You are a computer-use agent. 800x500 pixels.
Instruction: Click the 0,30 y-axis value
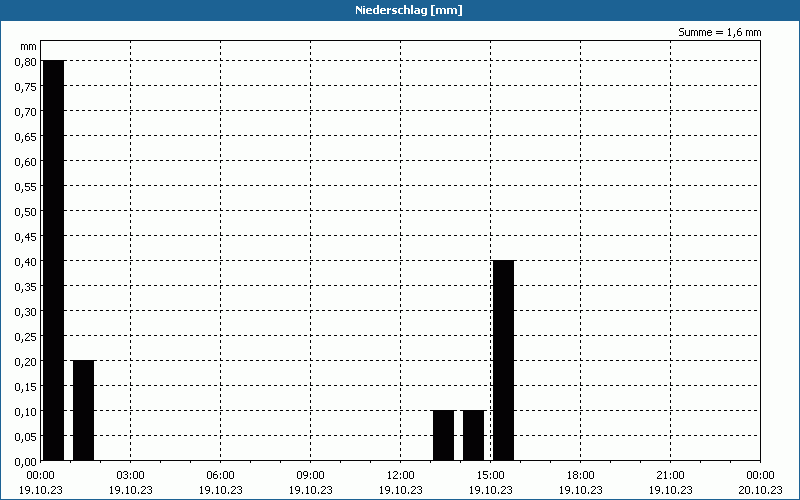[x=26, y=312]
